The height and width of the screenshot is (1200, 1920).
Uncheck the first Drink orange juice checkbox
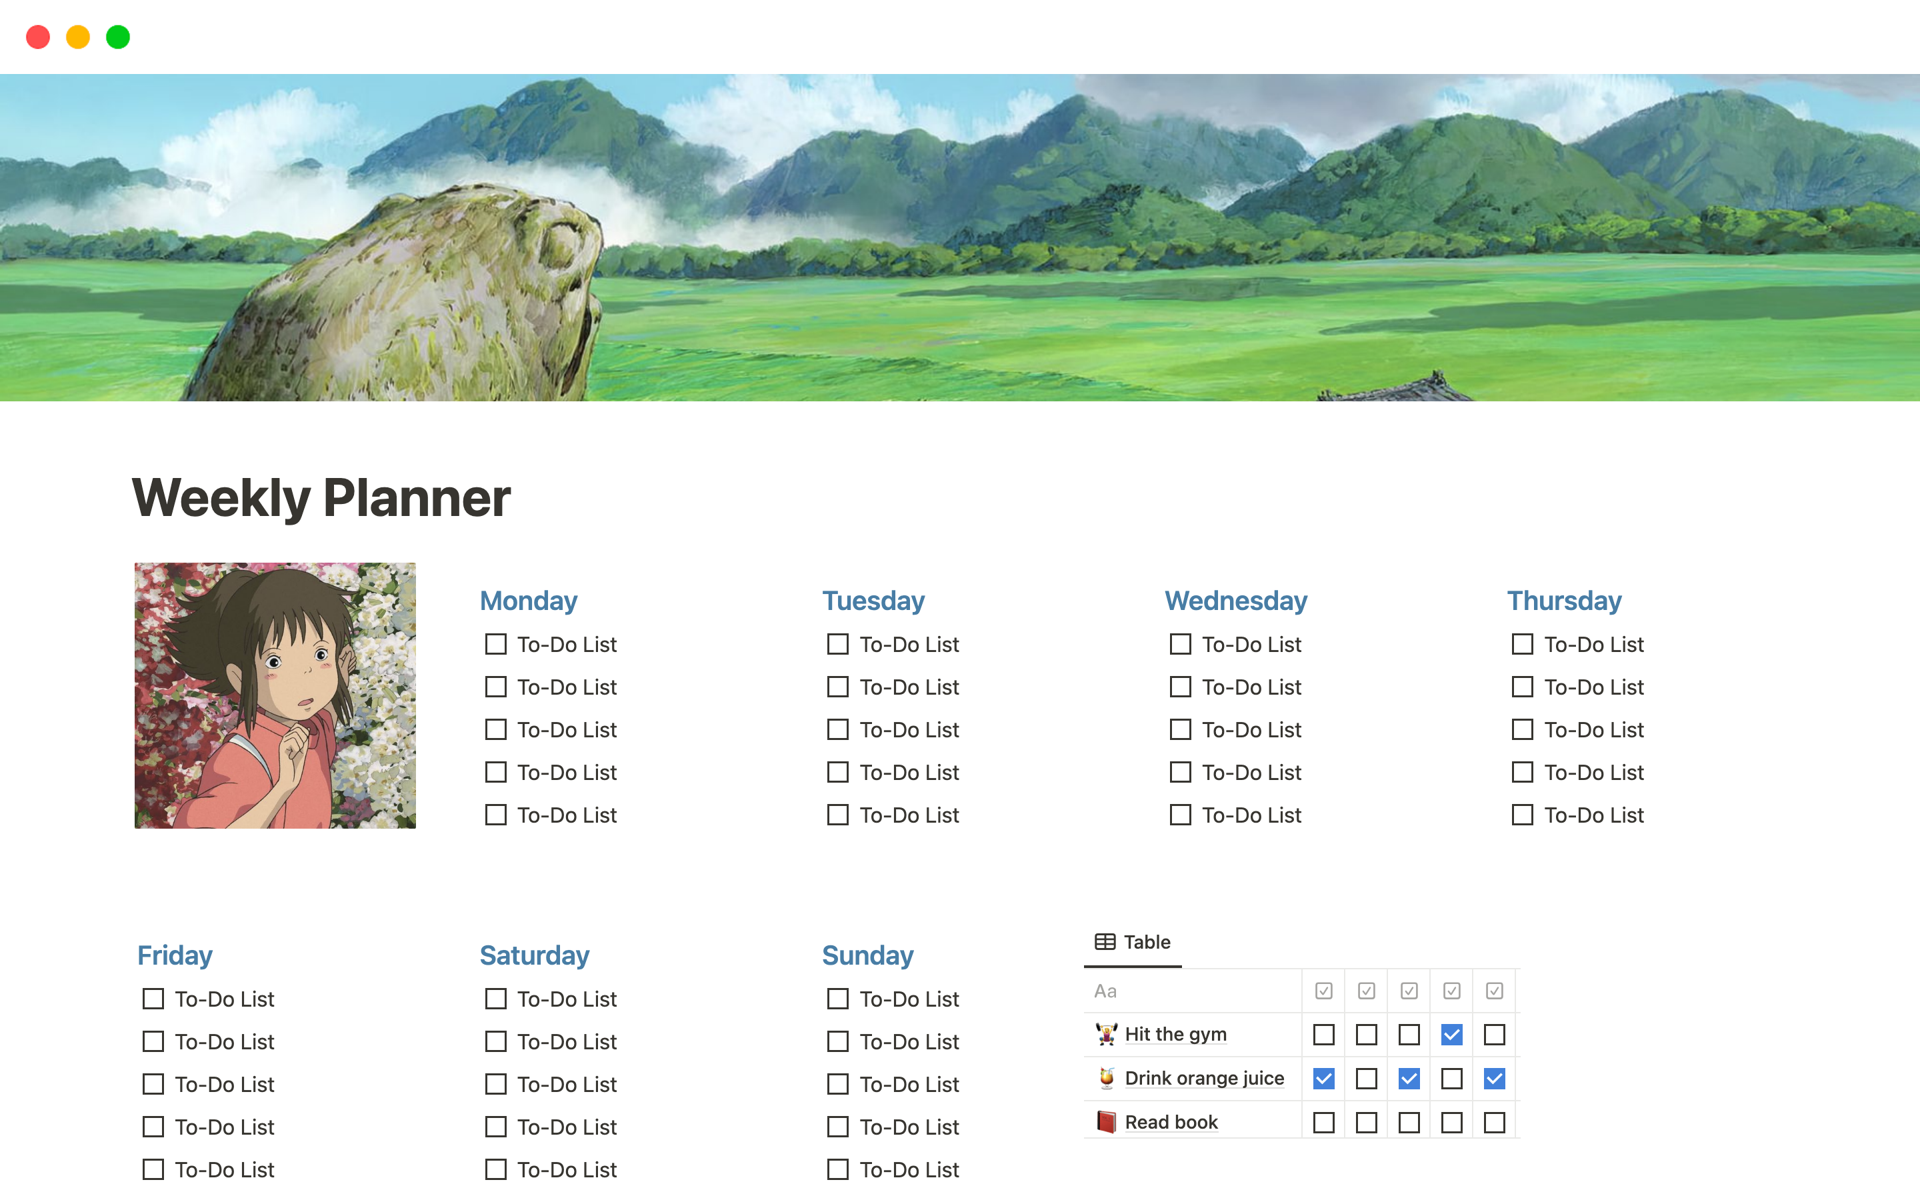(1323, 1079)
